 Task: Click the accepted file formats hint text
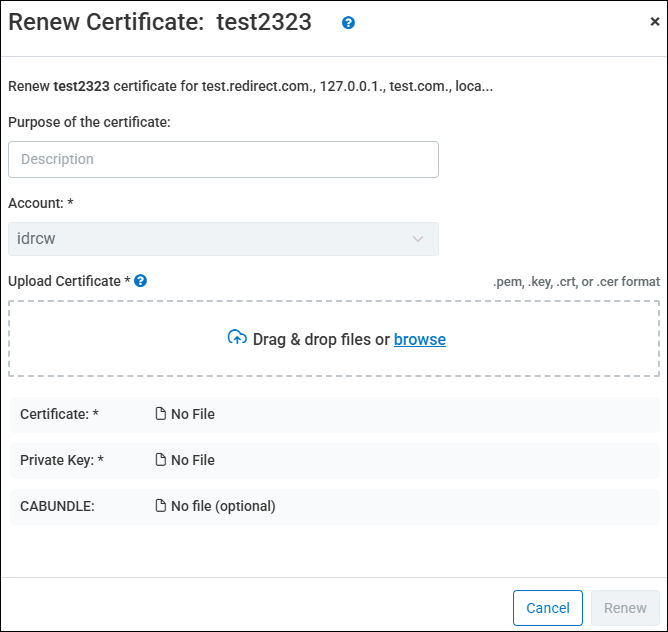pyautogui.click(x=576, y=282)
